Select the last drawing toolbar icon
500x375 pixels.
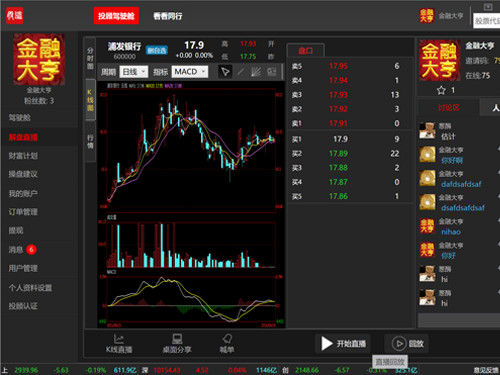(271, 72)
